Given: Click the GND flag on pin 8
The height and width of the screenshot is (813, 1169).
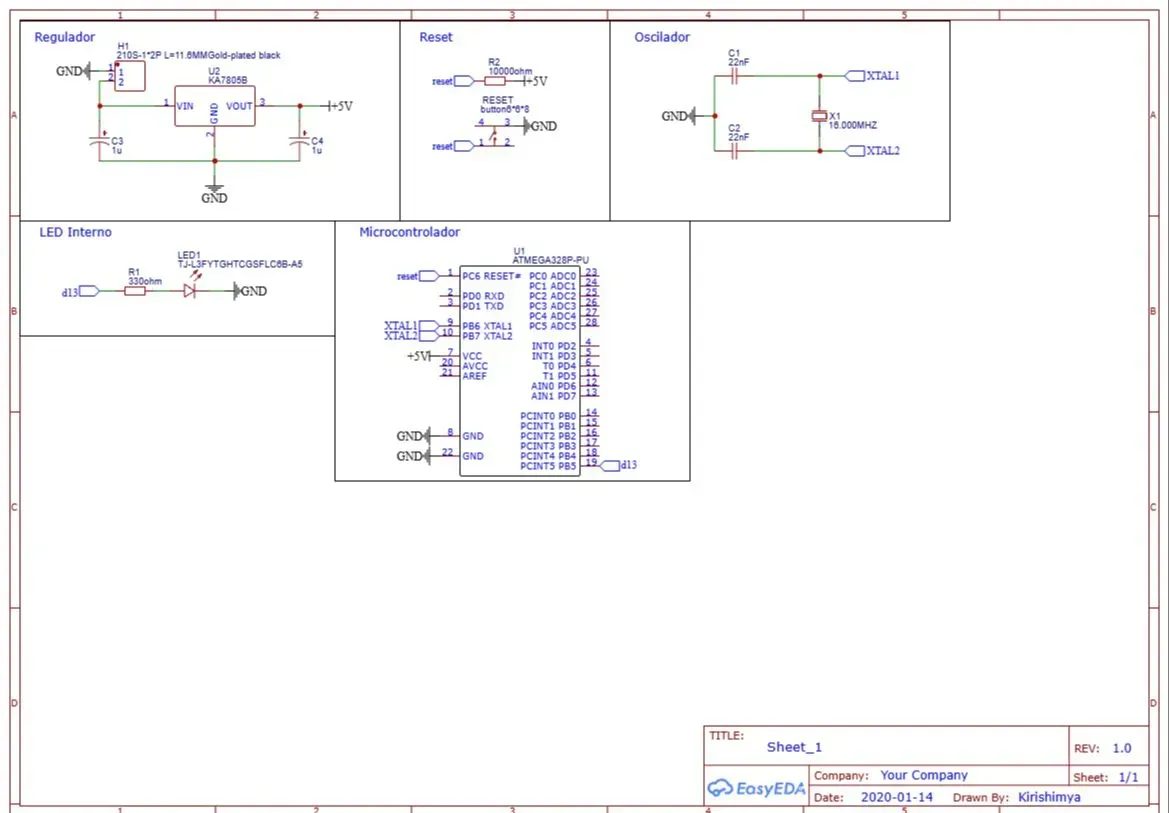Looking at the screenshot, I should pyautogui.click(x=413, y=436).
